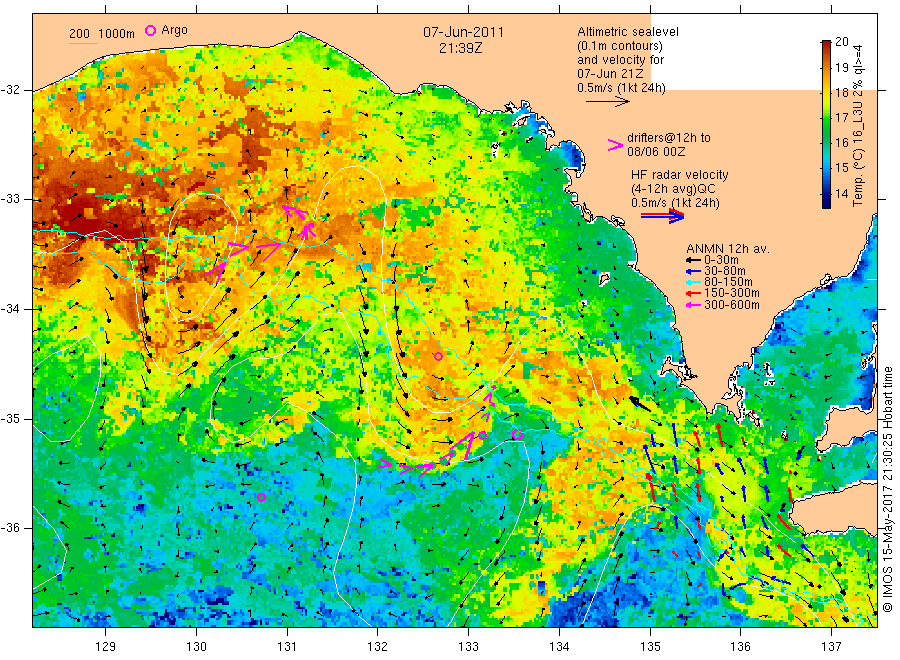Click the time stamp '21:39Z'
The width and height of the screenshot is (900, 660).
[460, 48]
